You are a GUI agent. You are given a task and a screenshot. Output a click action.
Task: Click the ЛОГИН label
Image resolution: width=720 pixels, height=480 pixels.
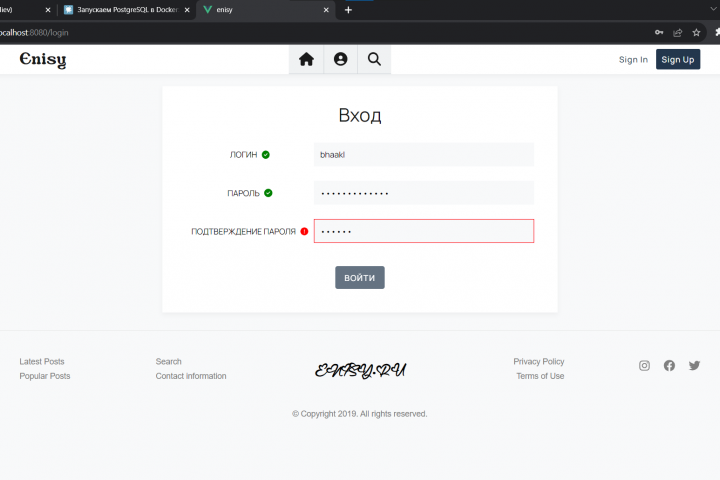[x=243, y=155]
